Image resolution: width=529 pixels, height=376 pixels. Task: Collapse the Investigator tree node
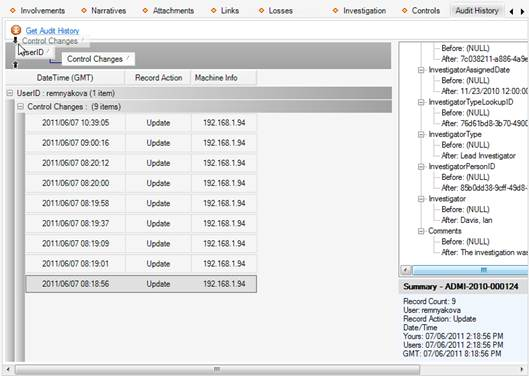coord(421,199)
